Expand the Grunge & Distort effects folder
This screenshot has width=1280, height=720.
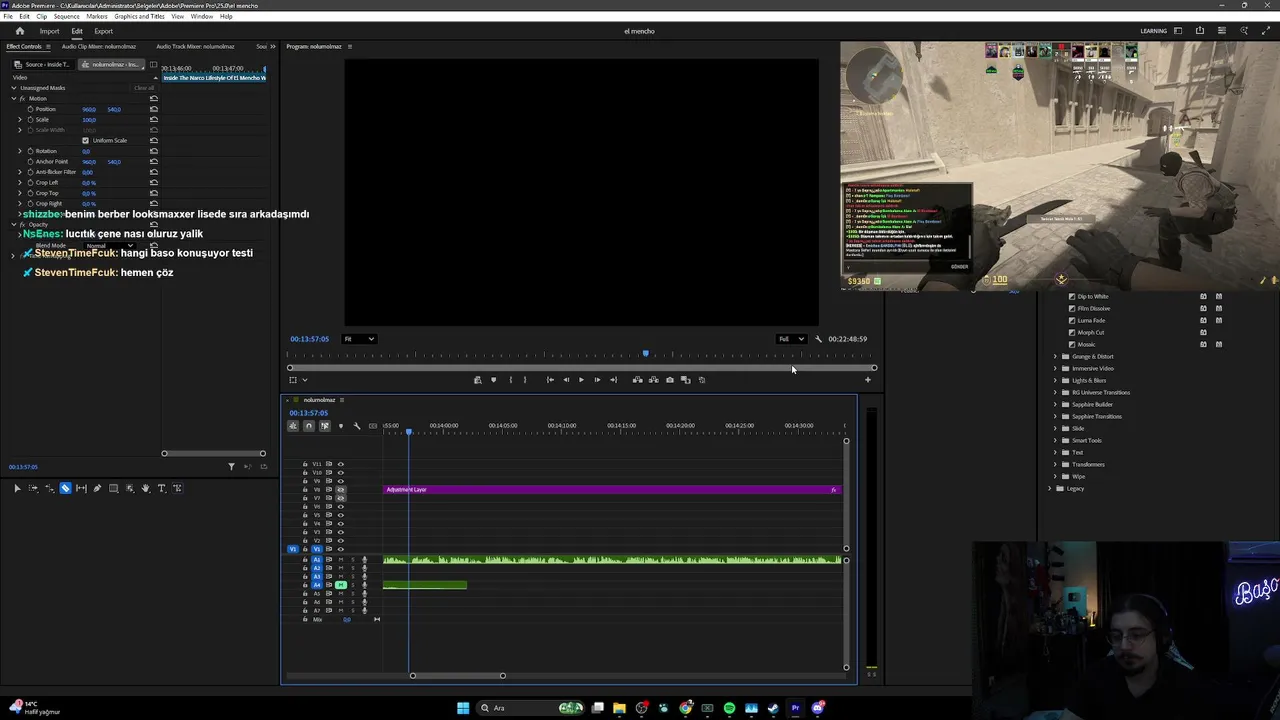click(x=1054, y=356)
